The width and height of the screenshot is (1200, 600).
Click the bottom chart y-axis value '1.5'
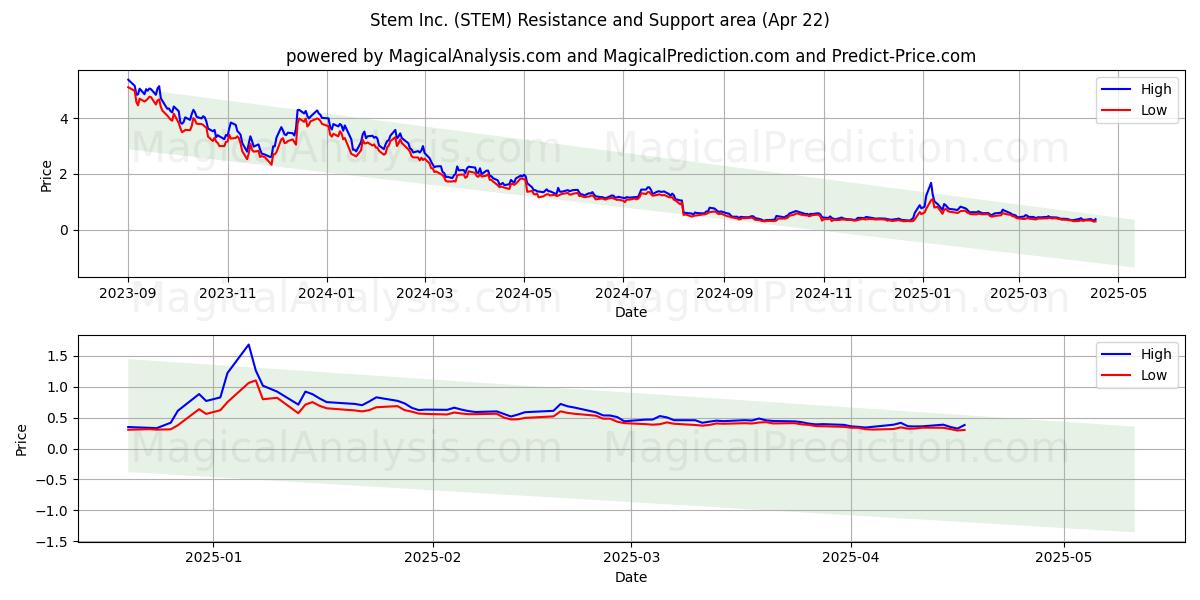point(58,356)
